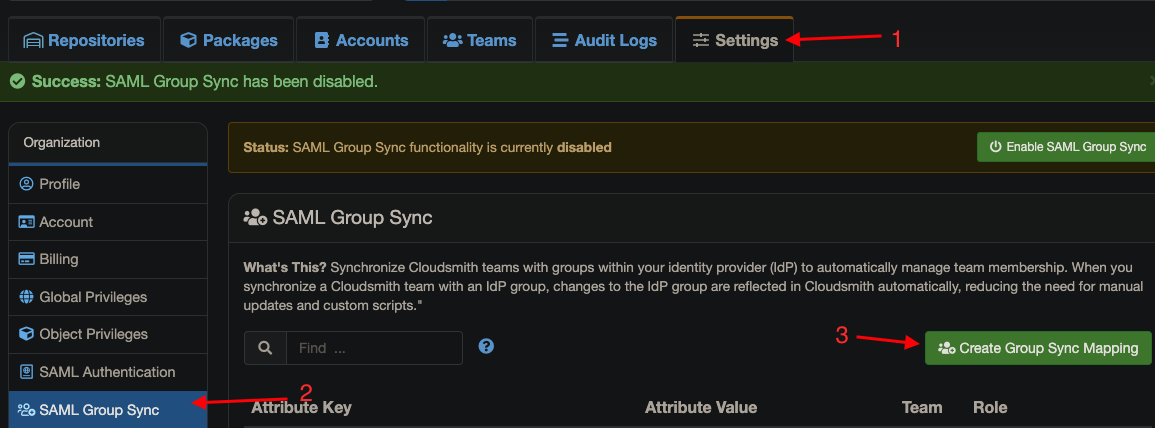Open SAML Authentication settings
This screenshot has width=1155, height=428.
[x=108, y=372]
